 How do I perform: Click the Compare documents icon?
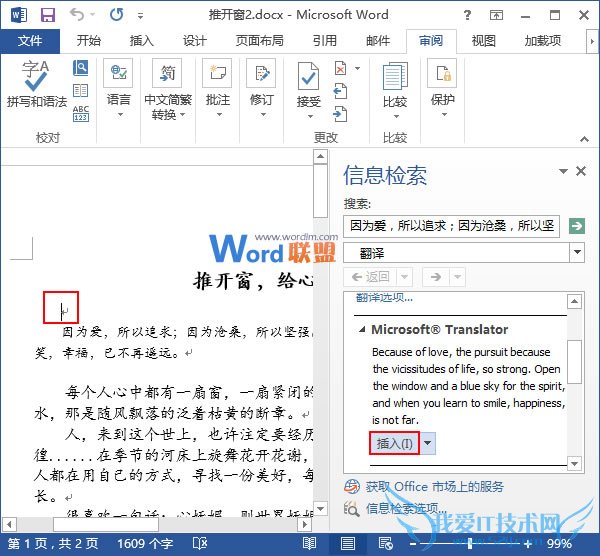395,77
